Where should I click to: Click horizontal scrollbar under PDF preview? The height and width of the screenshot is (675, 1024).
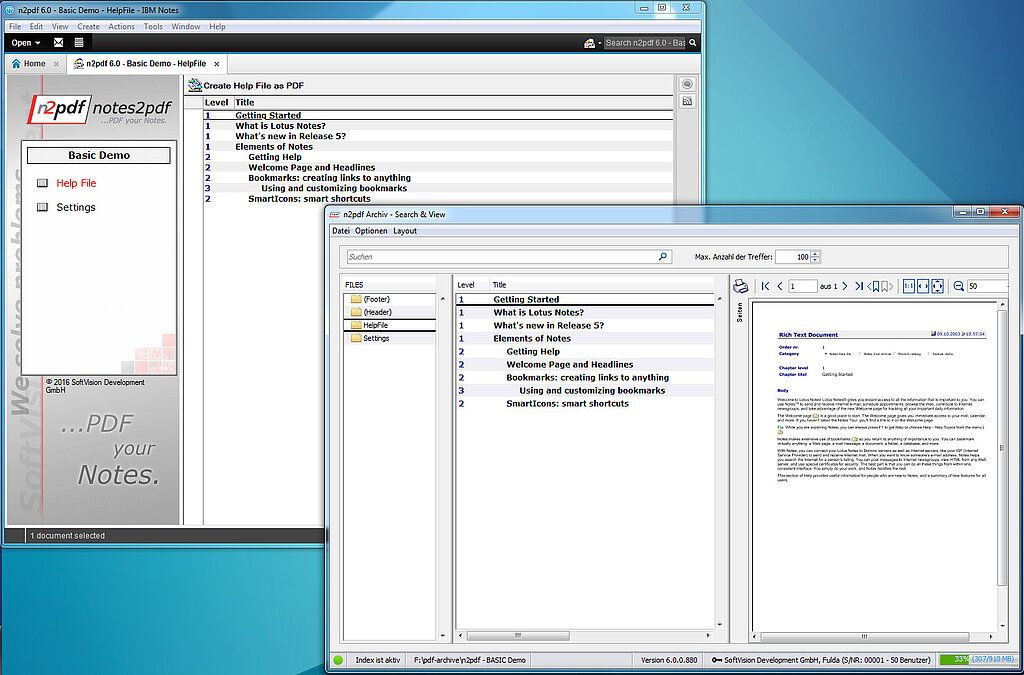[x=863, y=636]
